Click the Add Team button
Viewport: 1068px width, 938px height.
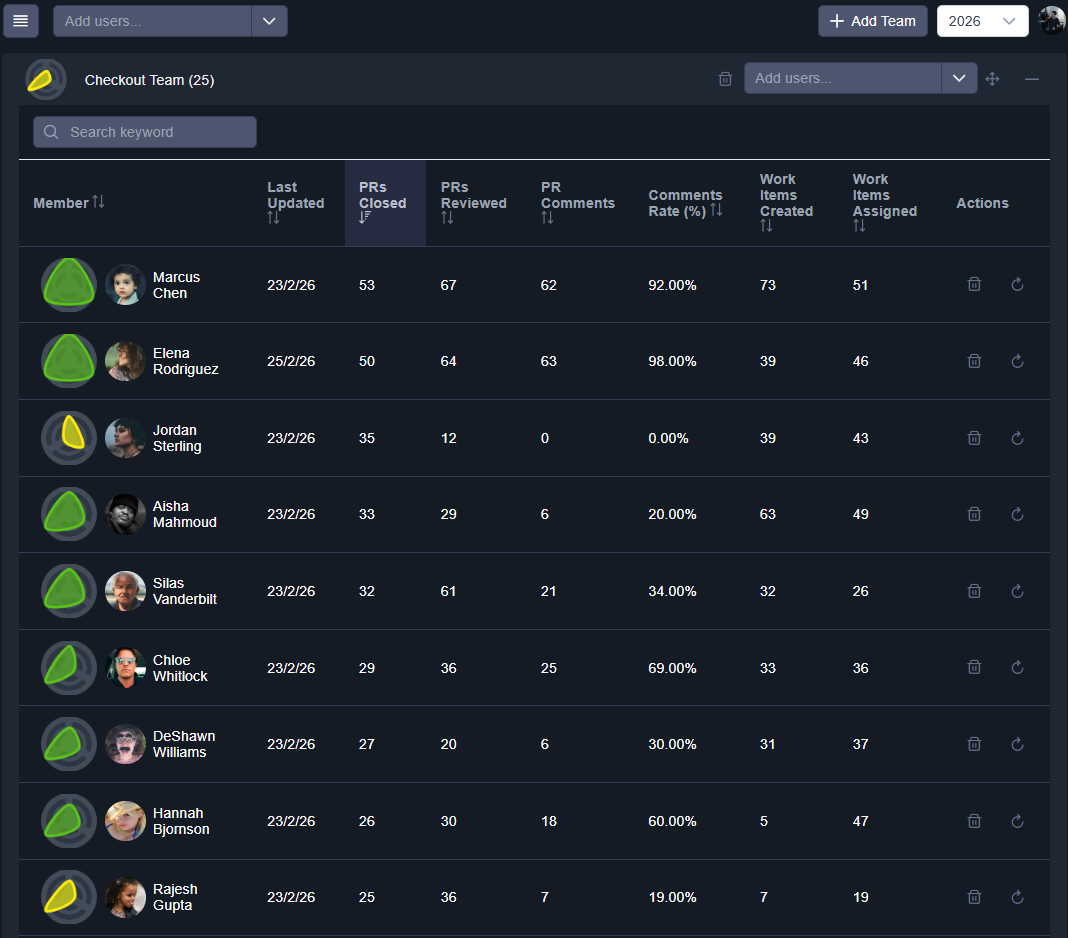[x=872, y=20]
